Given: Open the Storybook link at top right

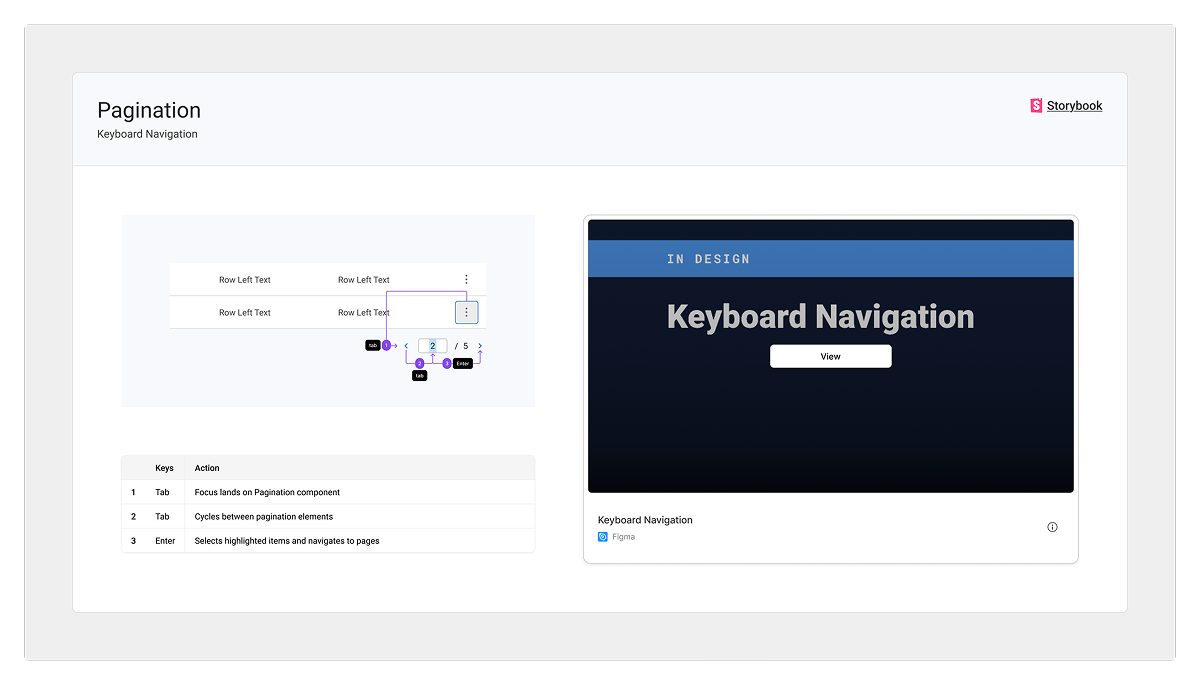Looking at the screenshot, I should pos(1074,104).
